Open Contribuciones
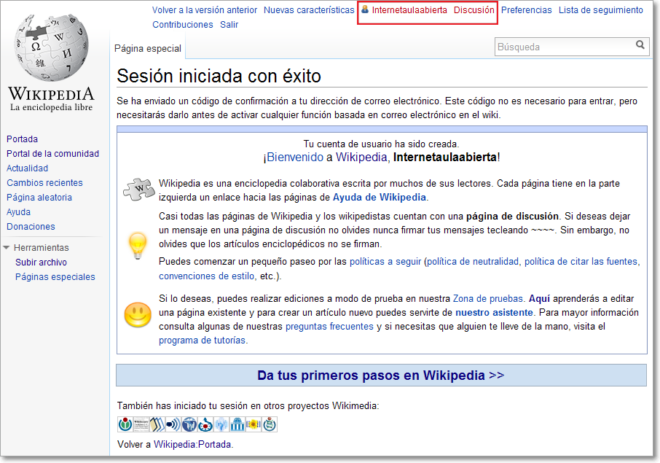Screen dimensions: 660x463 pos(183,24)
